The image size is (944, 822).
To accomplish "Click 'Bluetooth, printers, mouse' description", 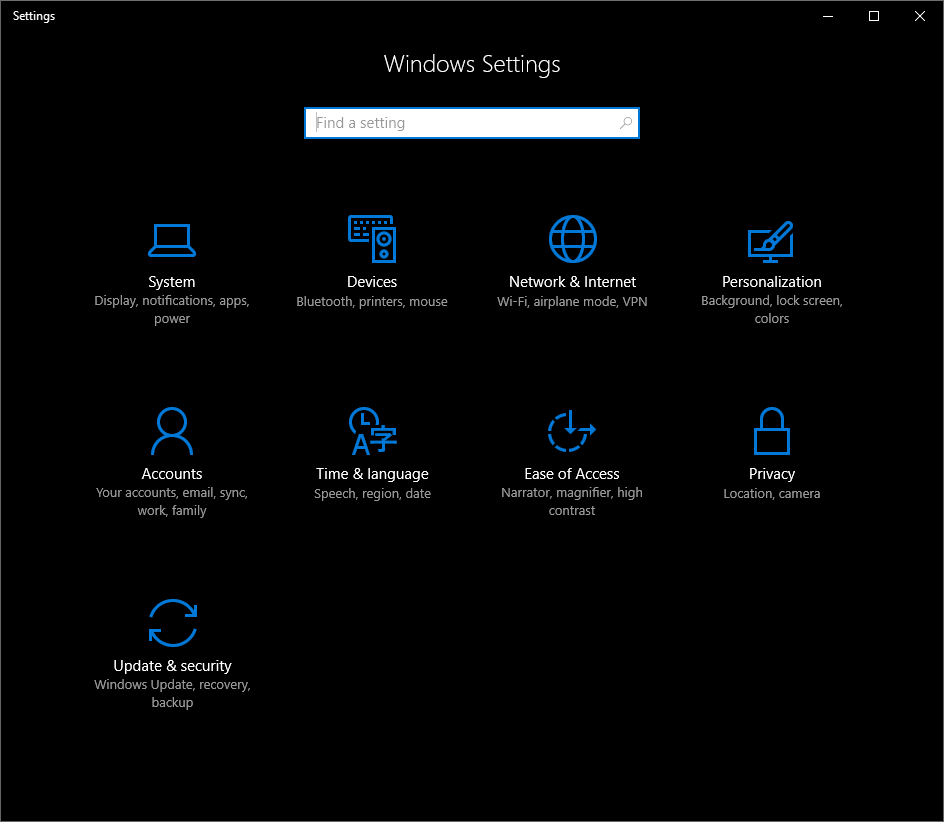I will point(372,302).
